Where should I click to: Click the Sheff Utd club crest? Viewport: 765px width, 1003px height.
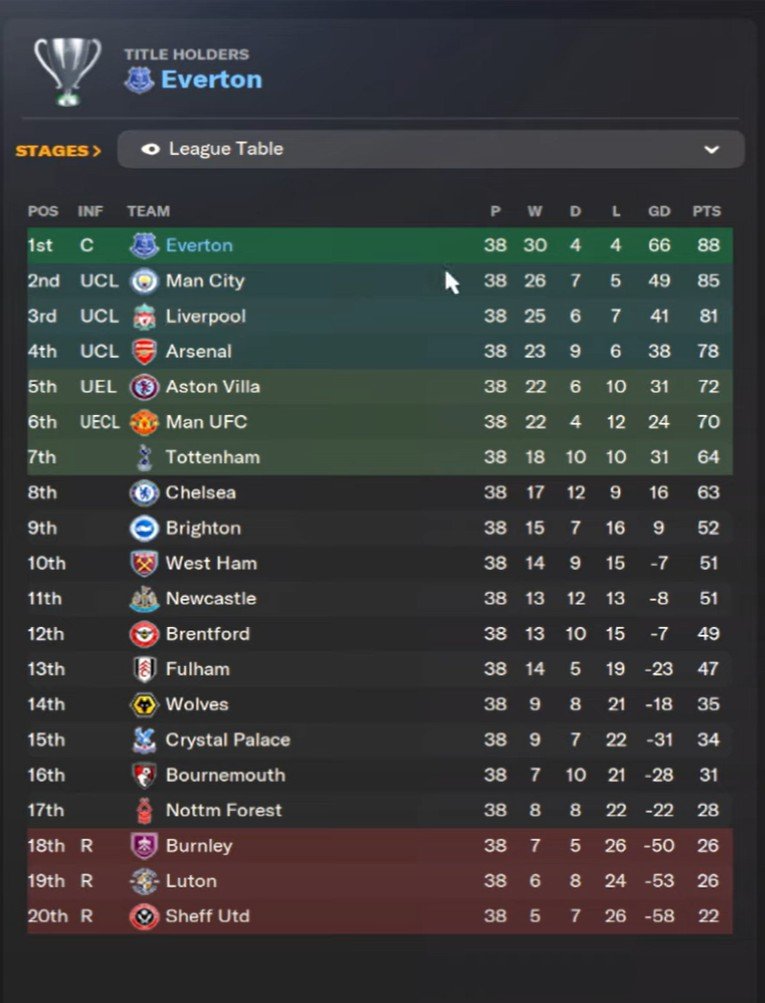click(x=145, y=916)
